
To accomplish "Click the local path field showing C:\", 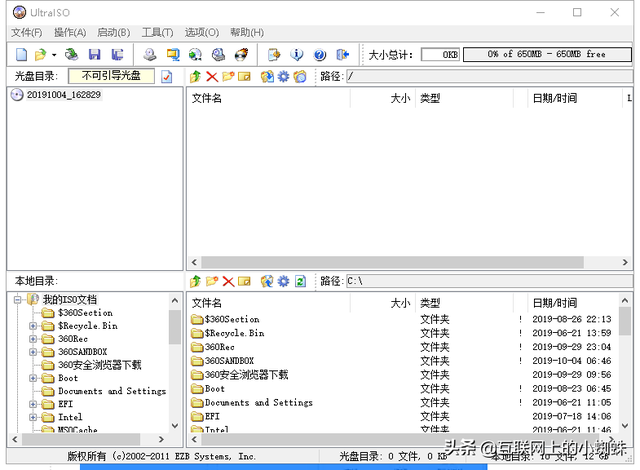I will click(x=489, y=281).
